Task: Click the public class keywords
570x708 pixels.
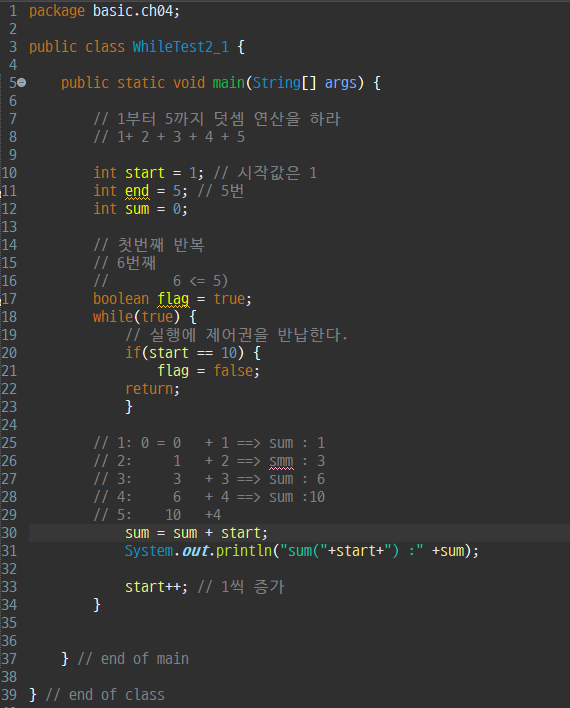Action: 77,47
